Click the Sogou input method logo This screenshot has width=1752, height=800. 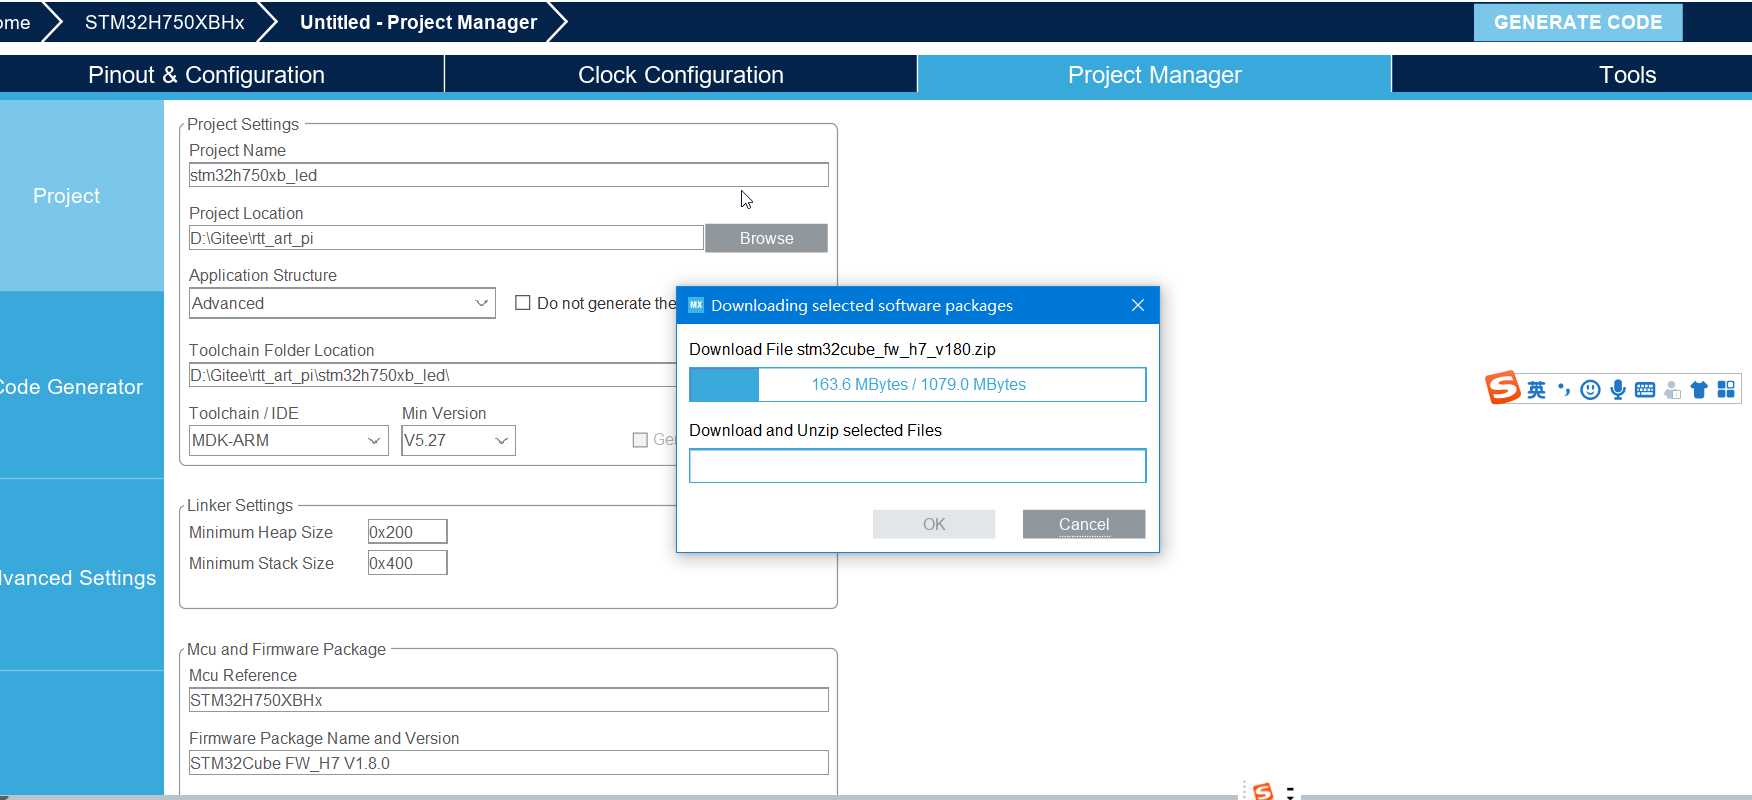pos(1502,387)
